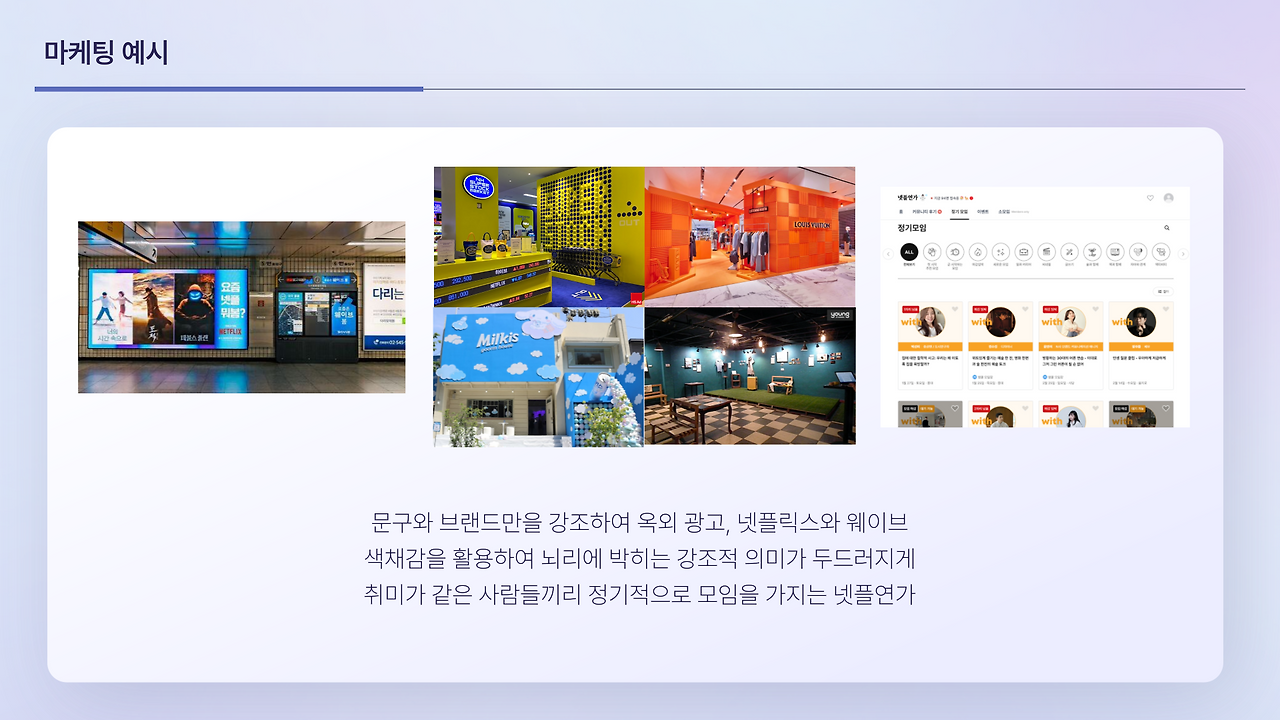
Task: Click the '정기모임' page heading
Action: [912, 228]
